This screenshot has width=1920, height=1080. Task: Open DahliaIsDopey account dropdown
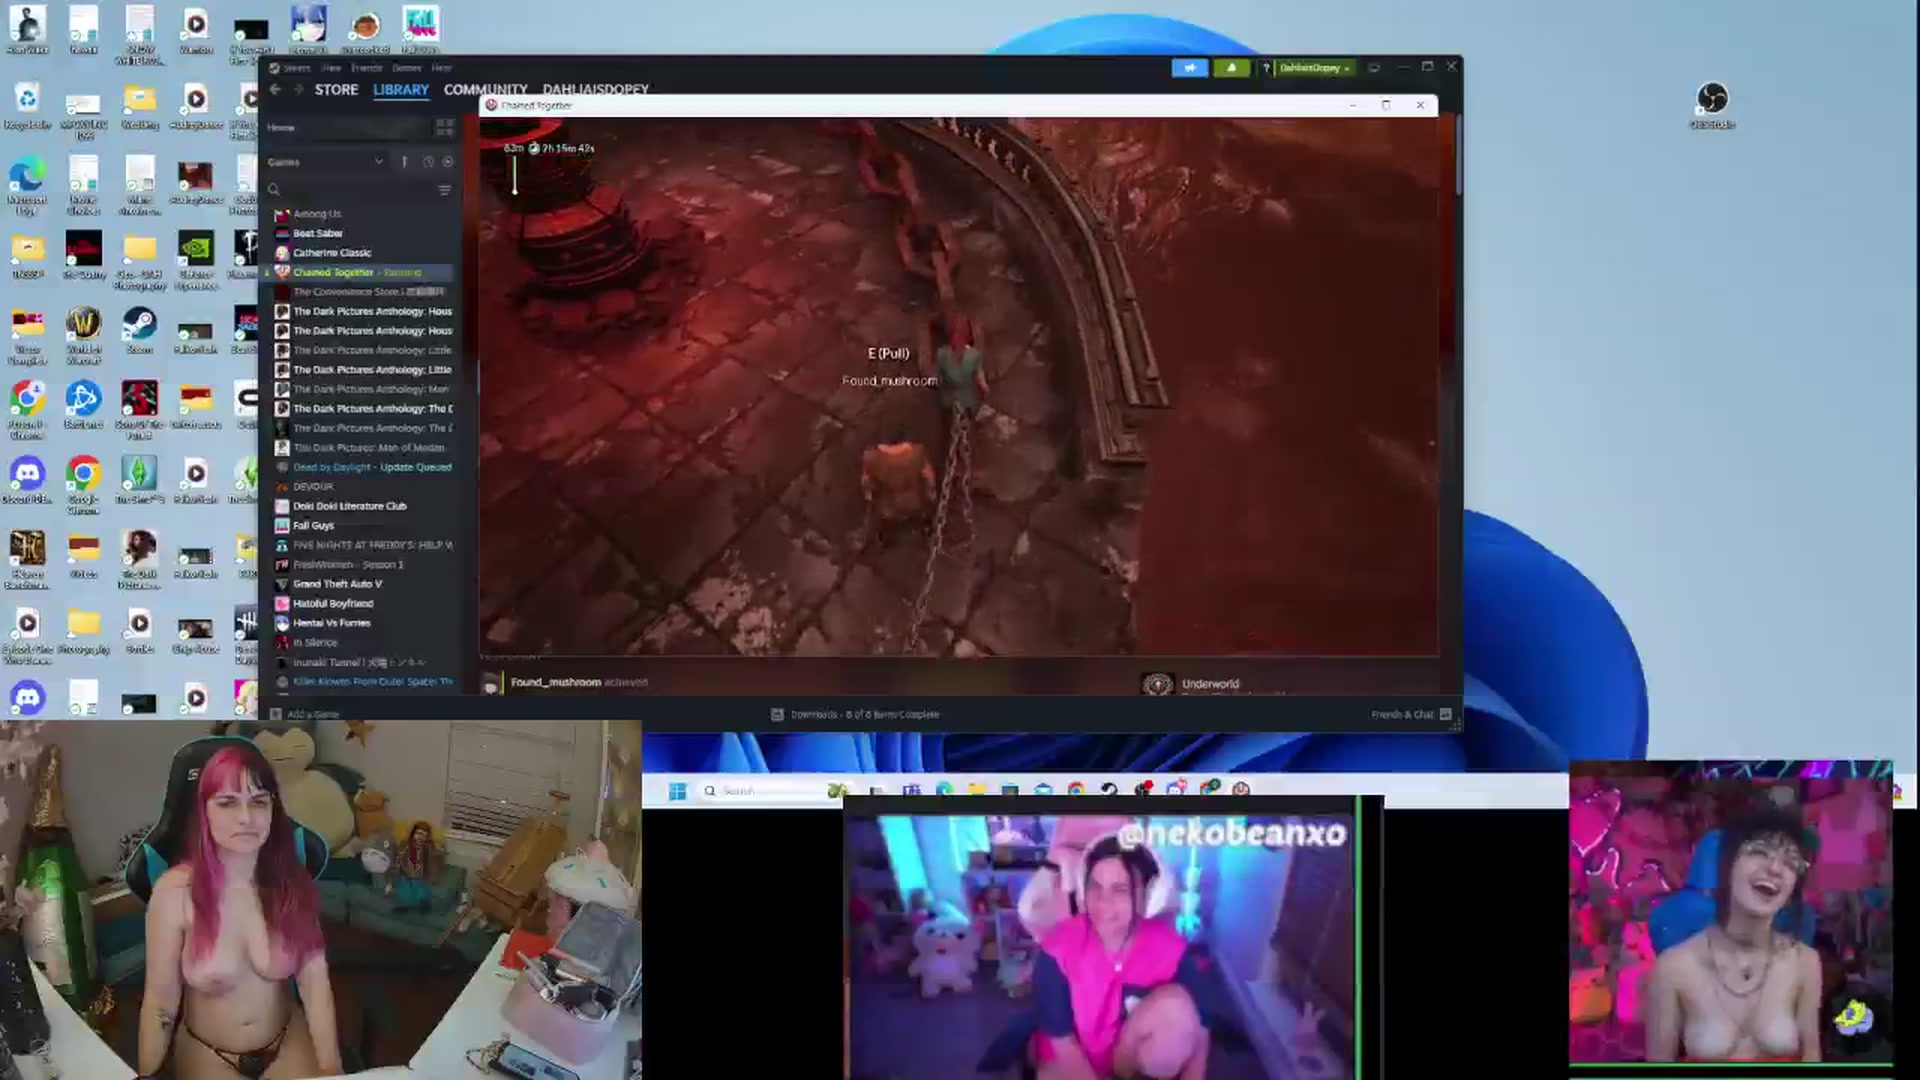1314,68
